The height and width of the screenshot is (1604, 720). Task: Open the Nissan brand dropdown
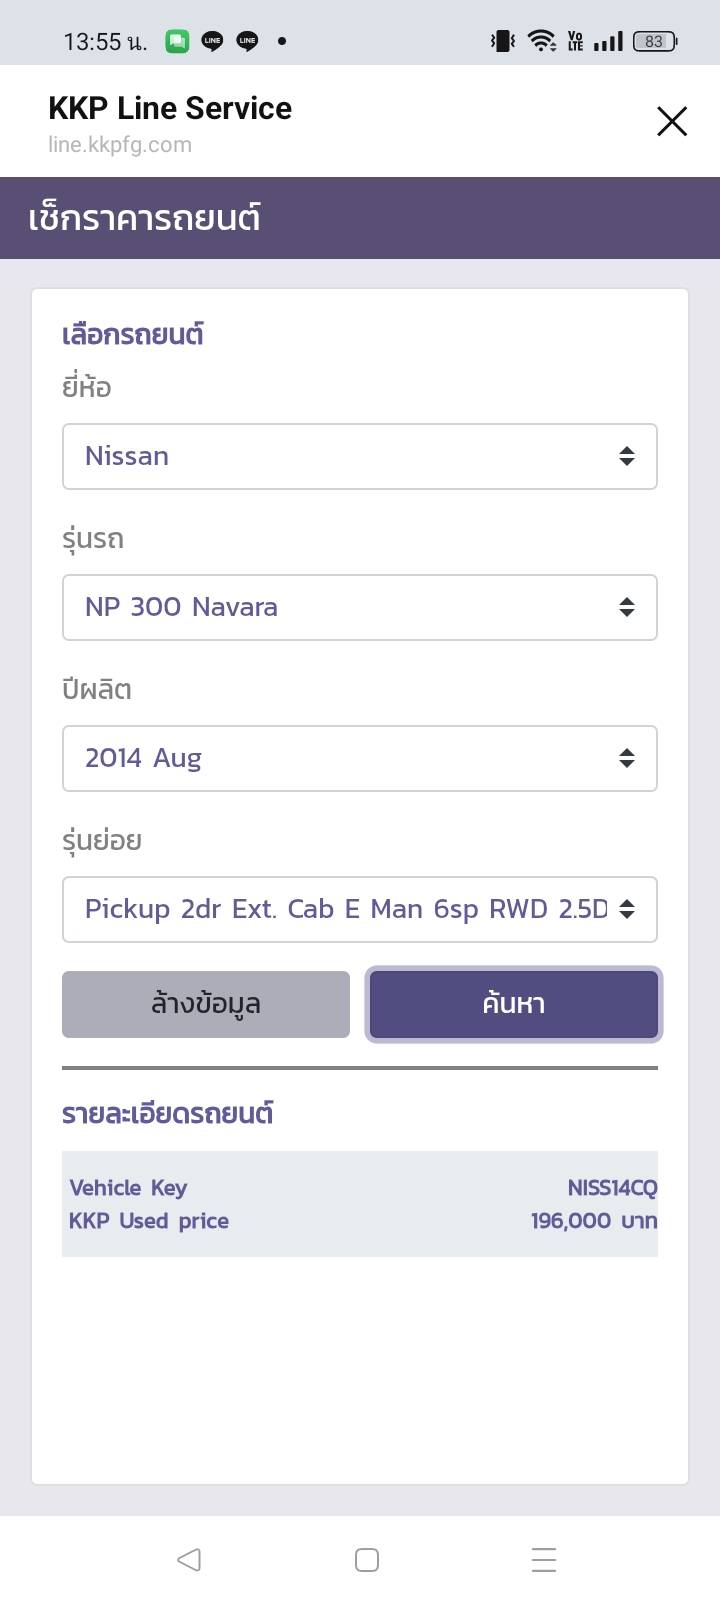click(360, 457)
